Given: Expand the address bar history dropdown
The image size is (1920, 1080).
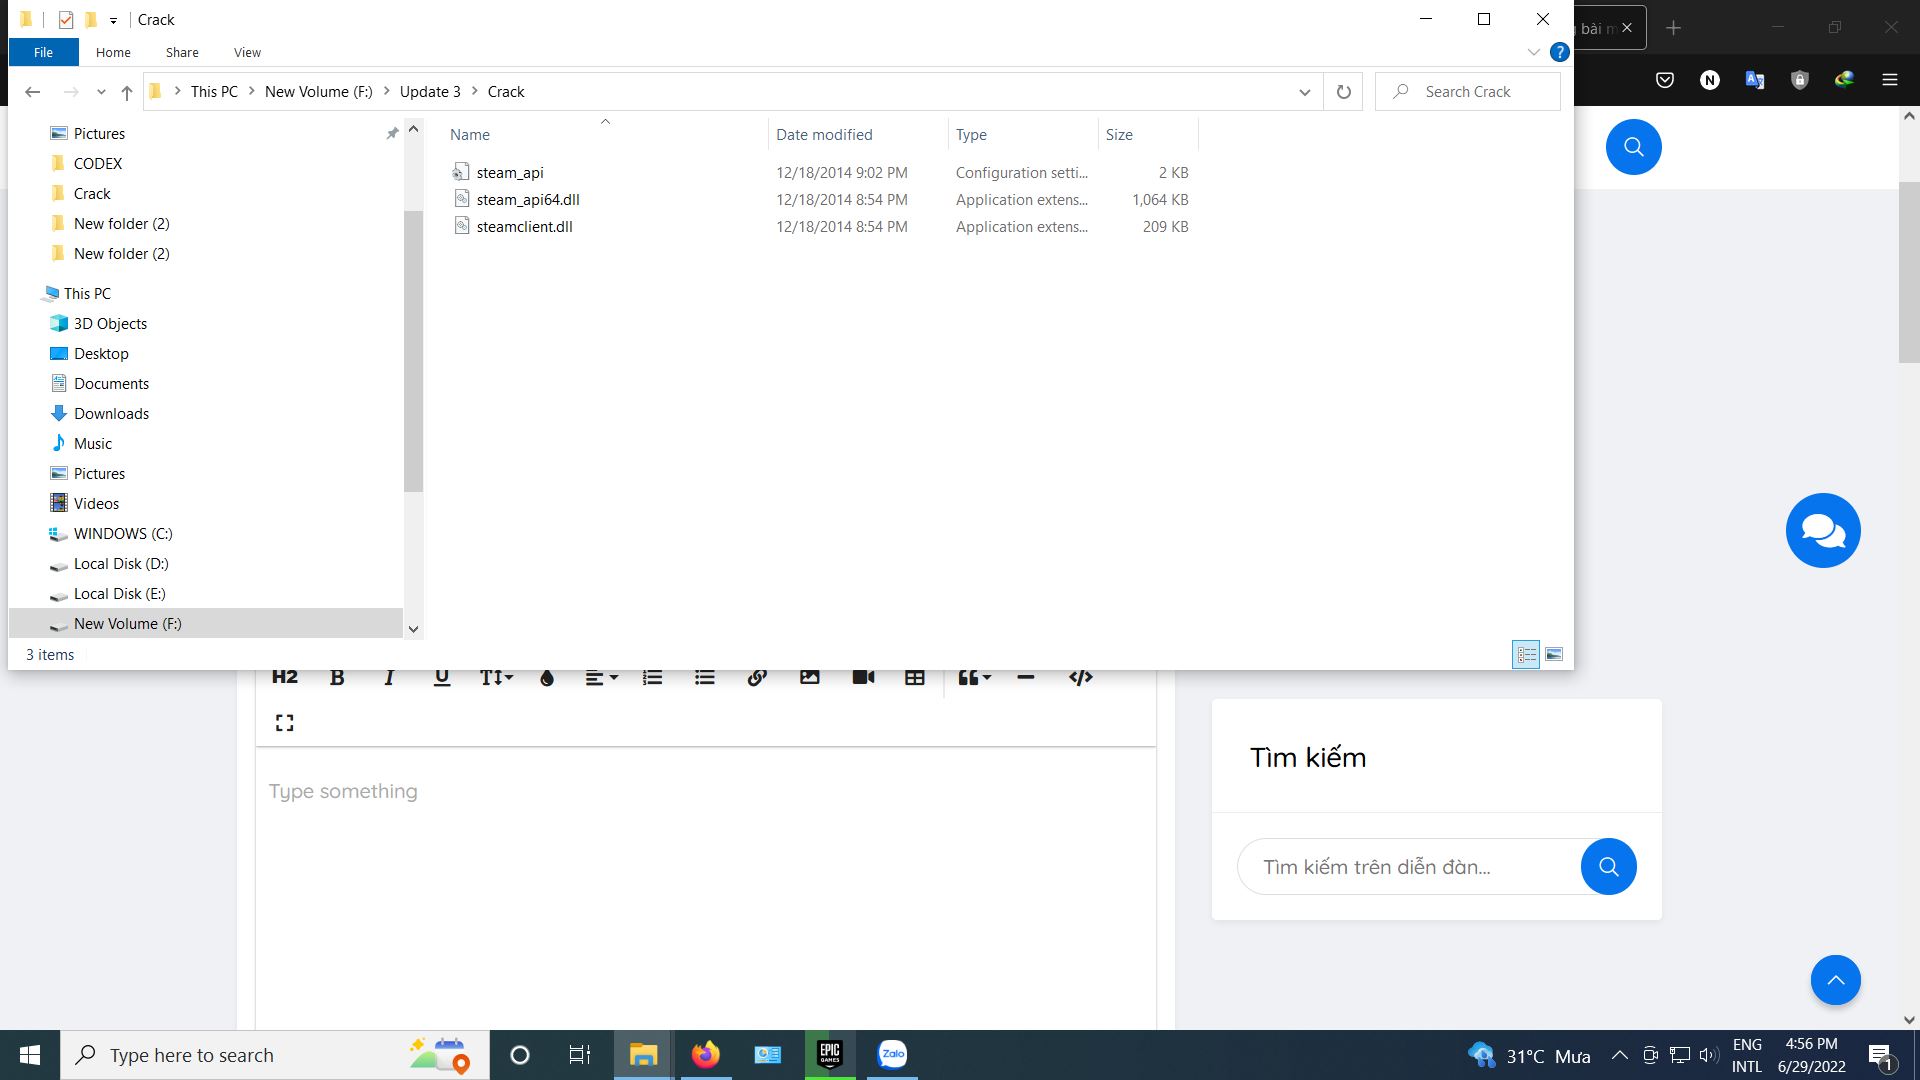Looking at the screenshot, I should 1304,91.
